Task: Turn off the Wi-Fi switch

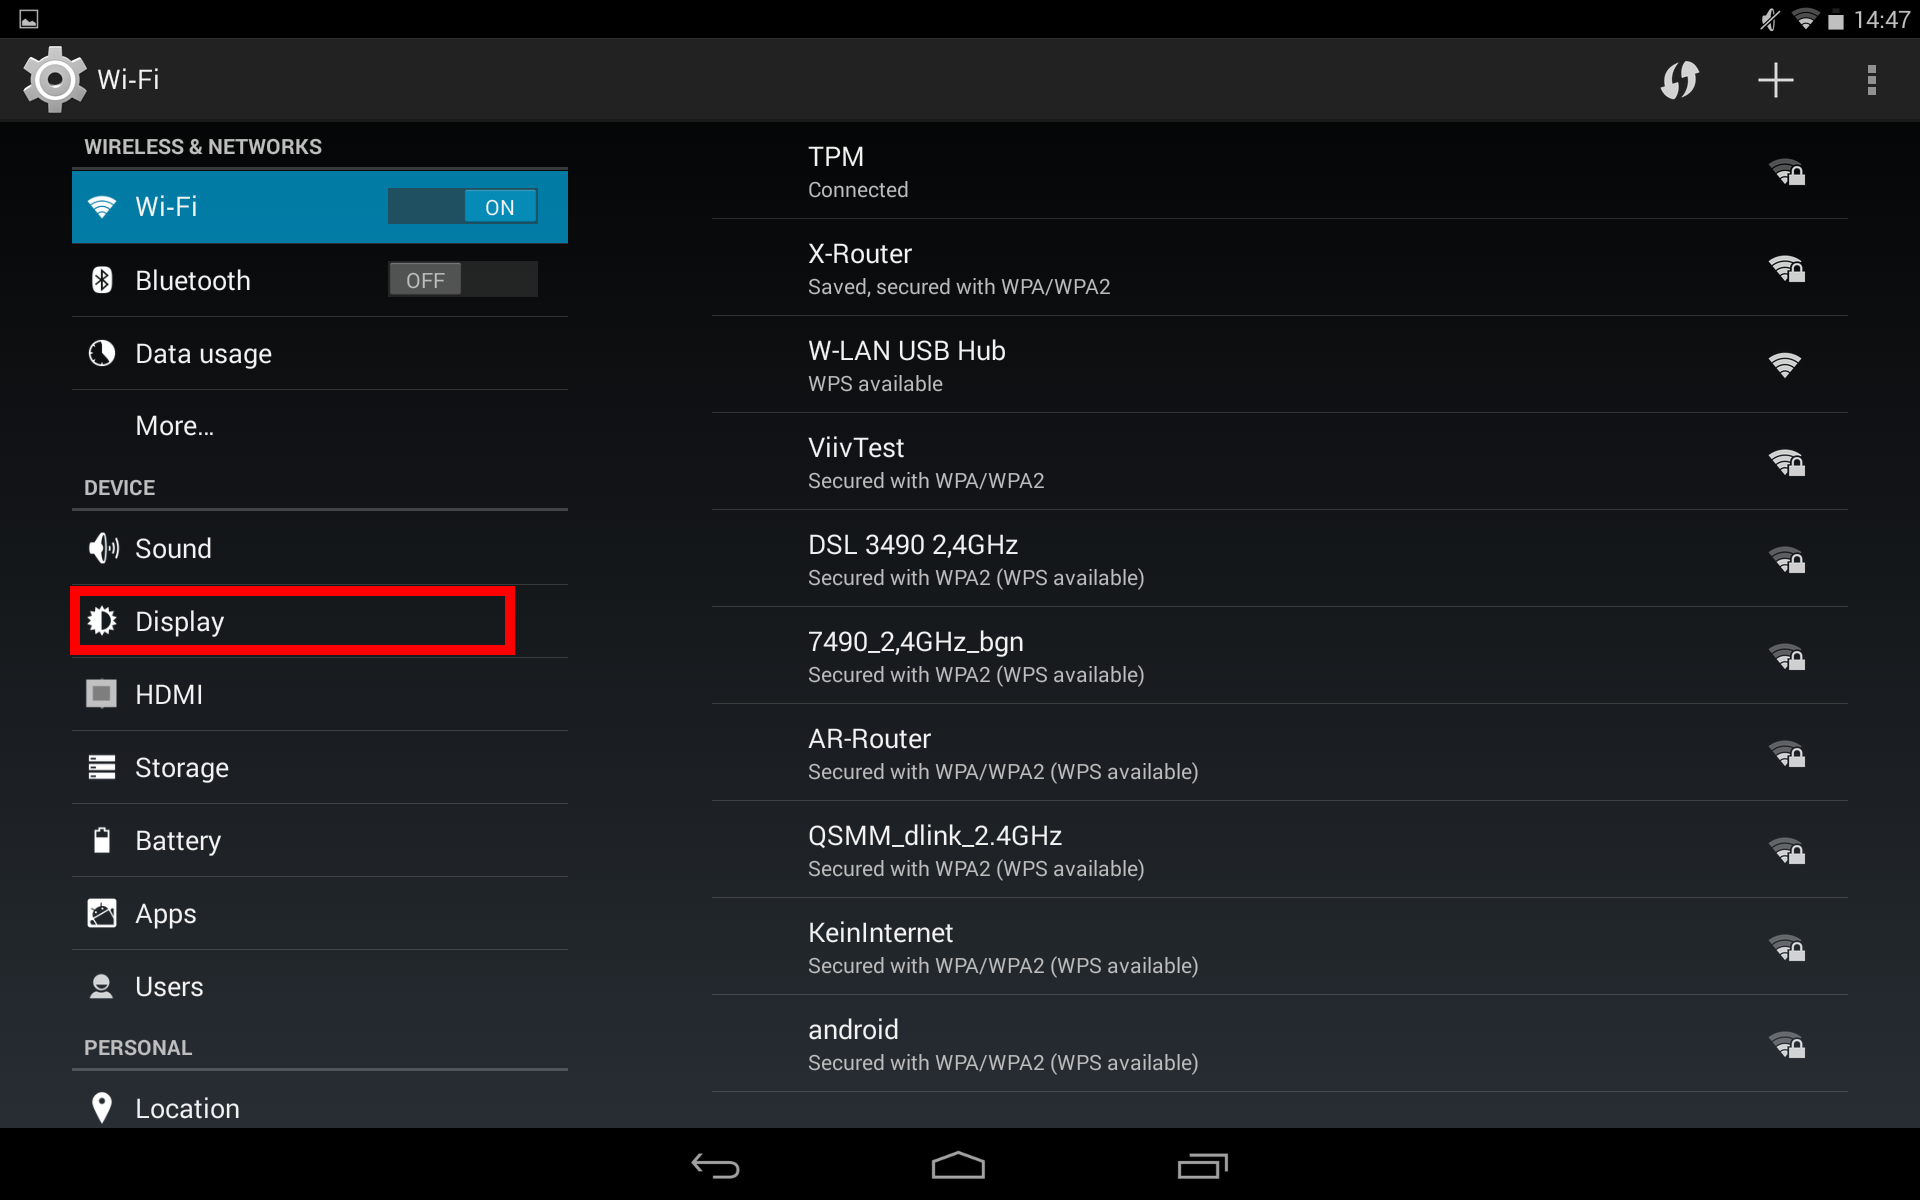Action: pyautogui.click(x=463, y=207)
